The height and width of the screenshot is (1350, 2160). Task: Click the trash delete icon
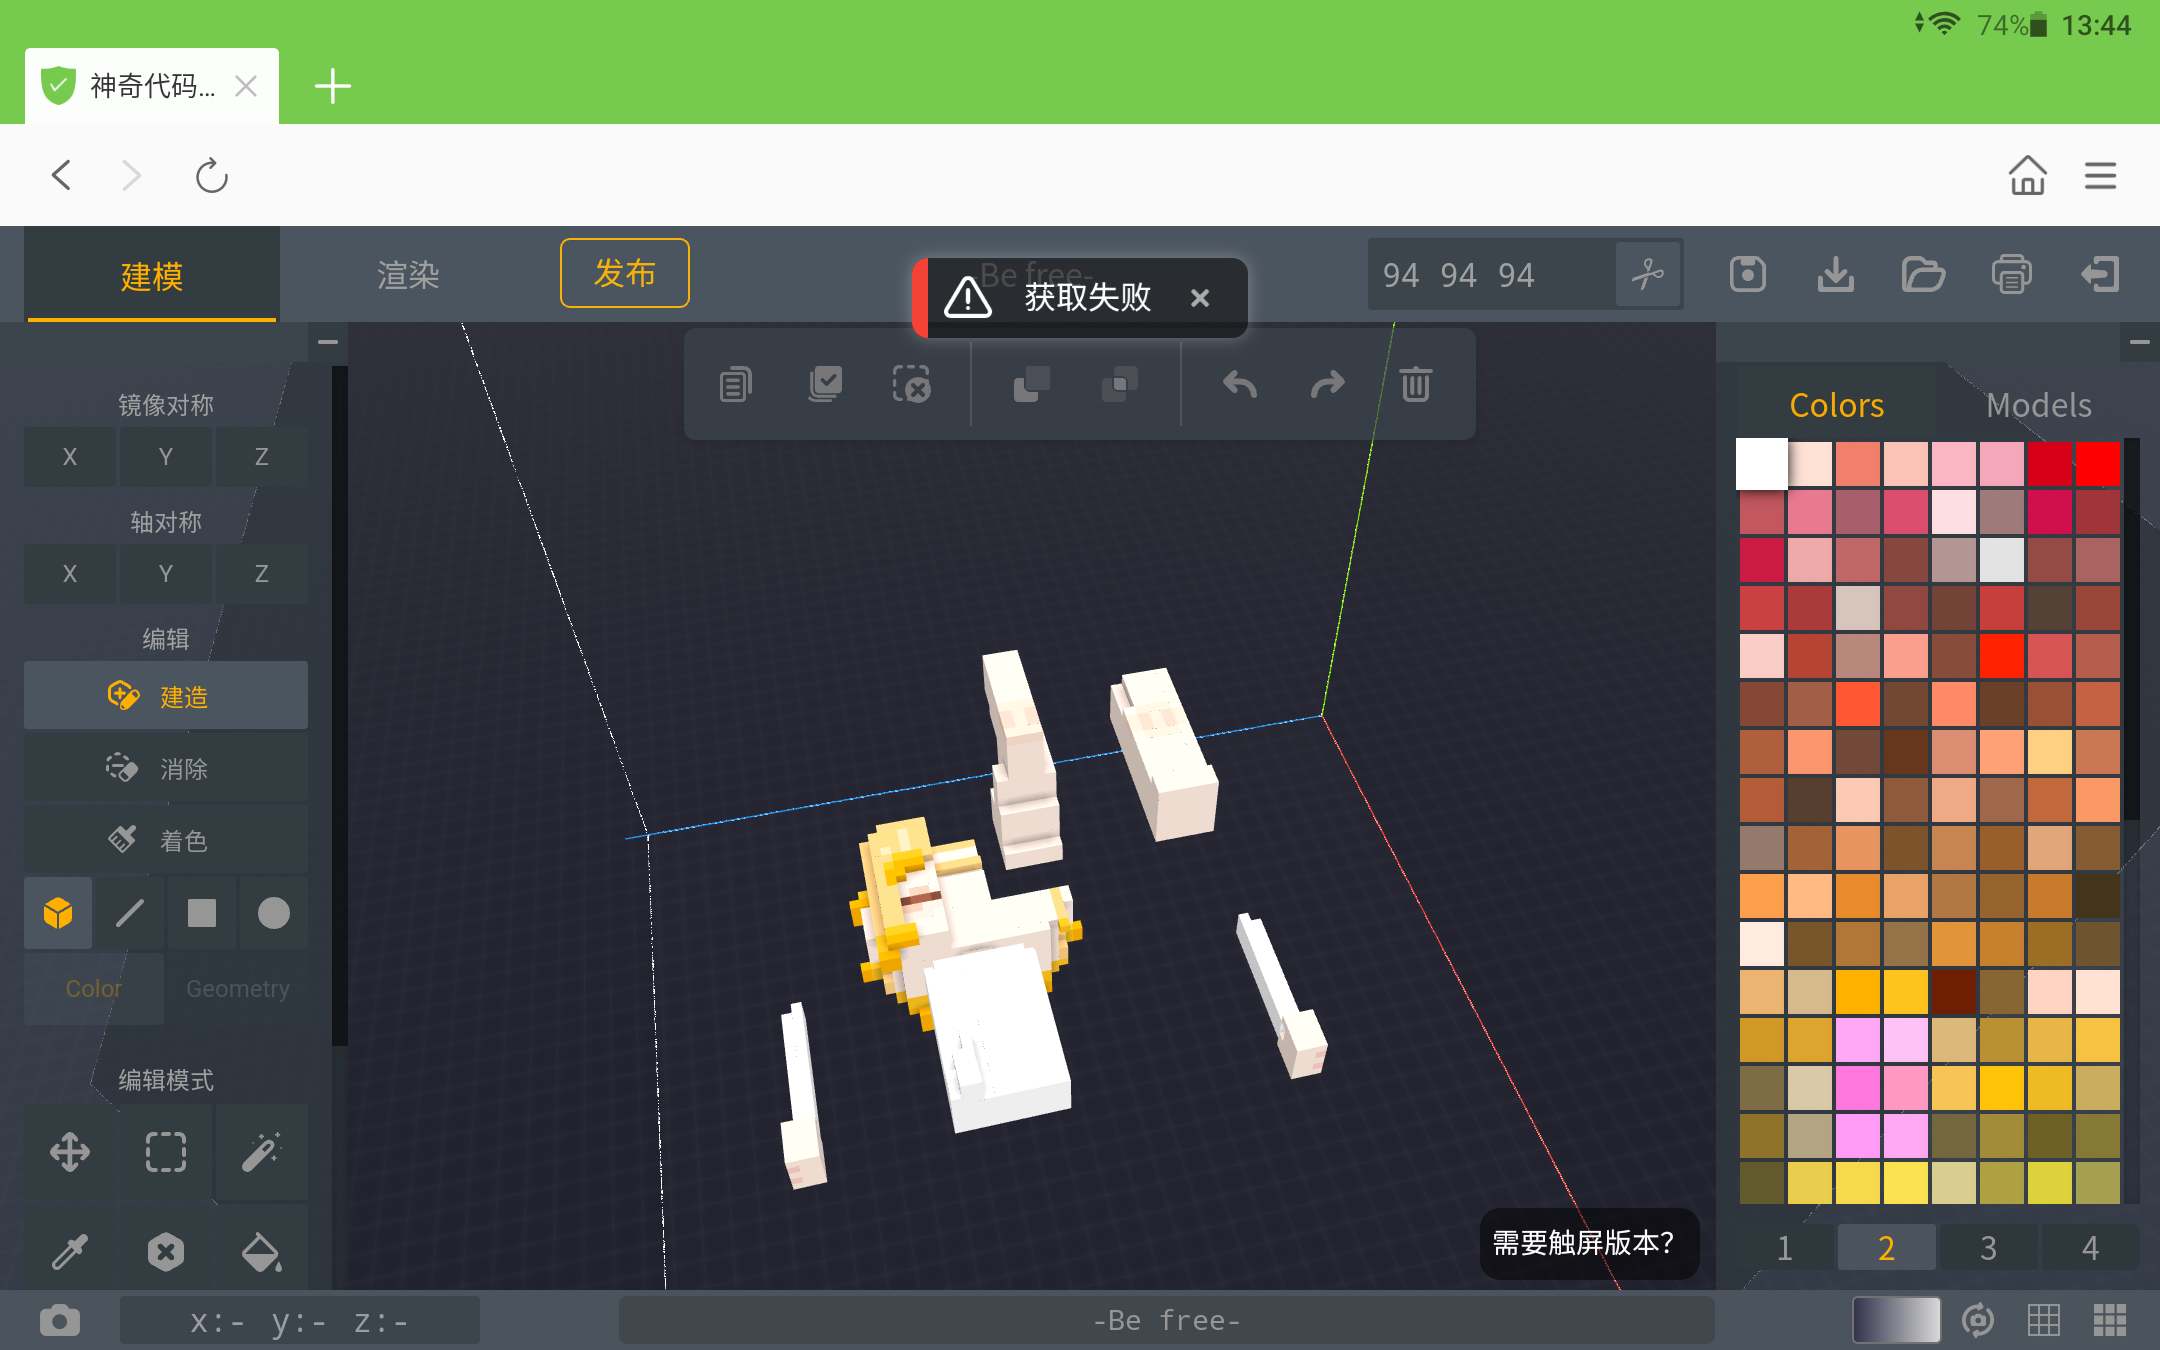point(1415,384)
